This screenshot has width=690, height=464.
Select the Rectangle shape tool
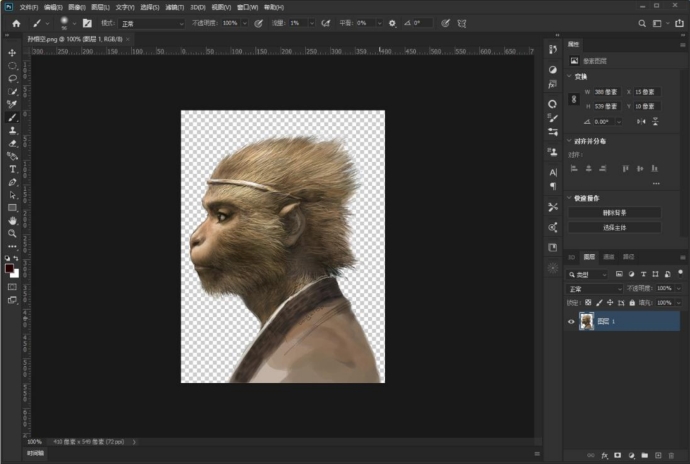[x=12, y=208]
